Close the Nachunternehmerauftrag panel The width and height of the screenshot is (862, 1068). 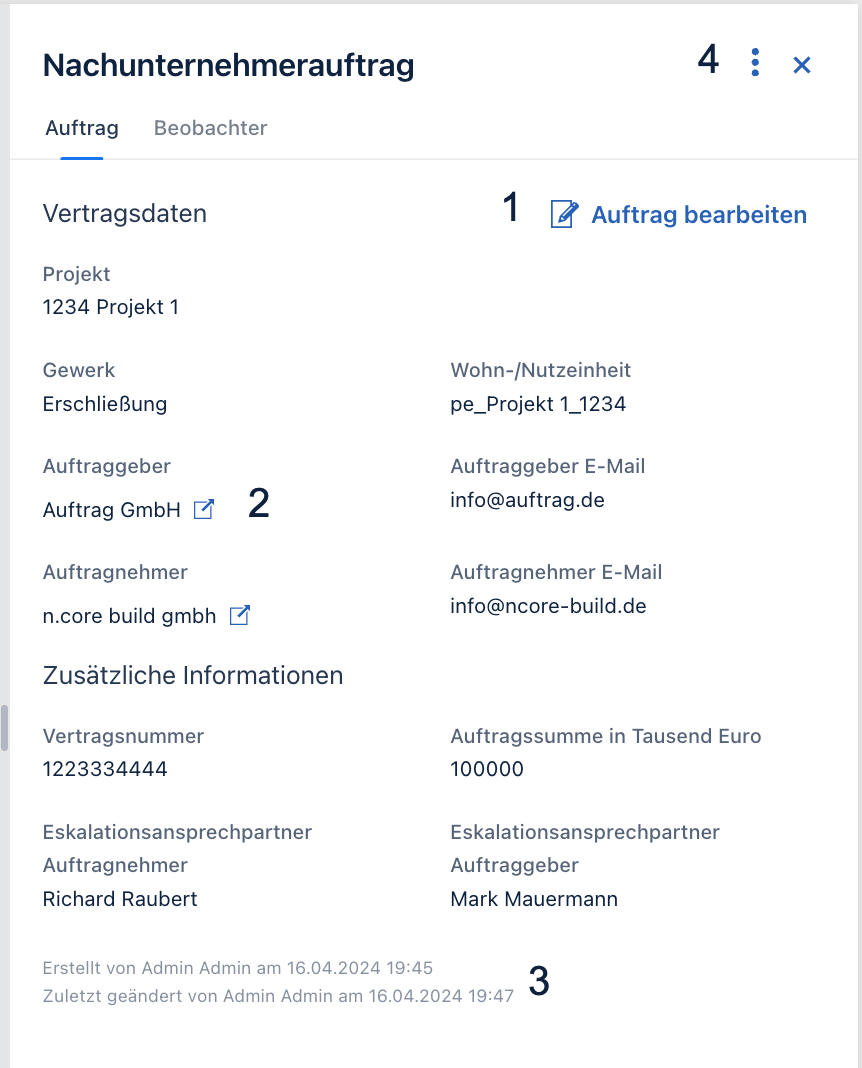coord(802,65)
